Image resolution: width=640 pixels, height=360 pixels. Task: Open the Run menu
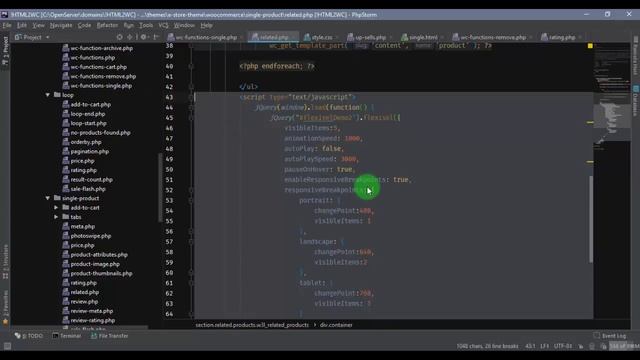coord(129,25)
